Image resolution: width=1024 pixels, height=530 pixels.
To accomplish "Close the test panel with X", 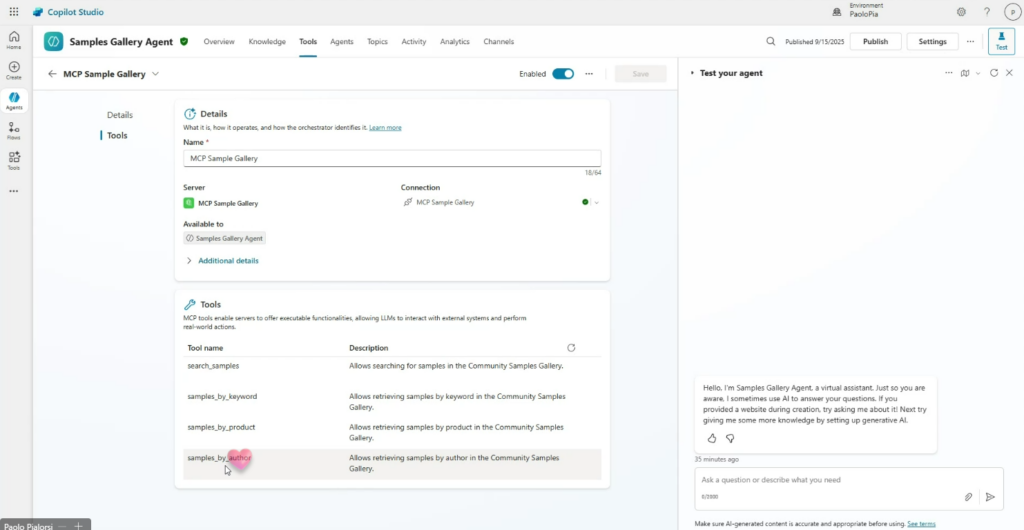I will [x=1010, y=73].
